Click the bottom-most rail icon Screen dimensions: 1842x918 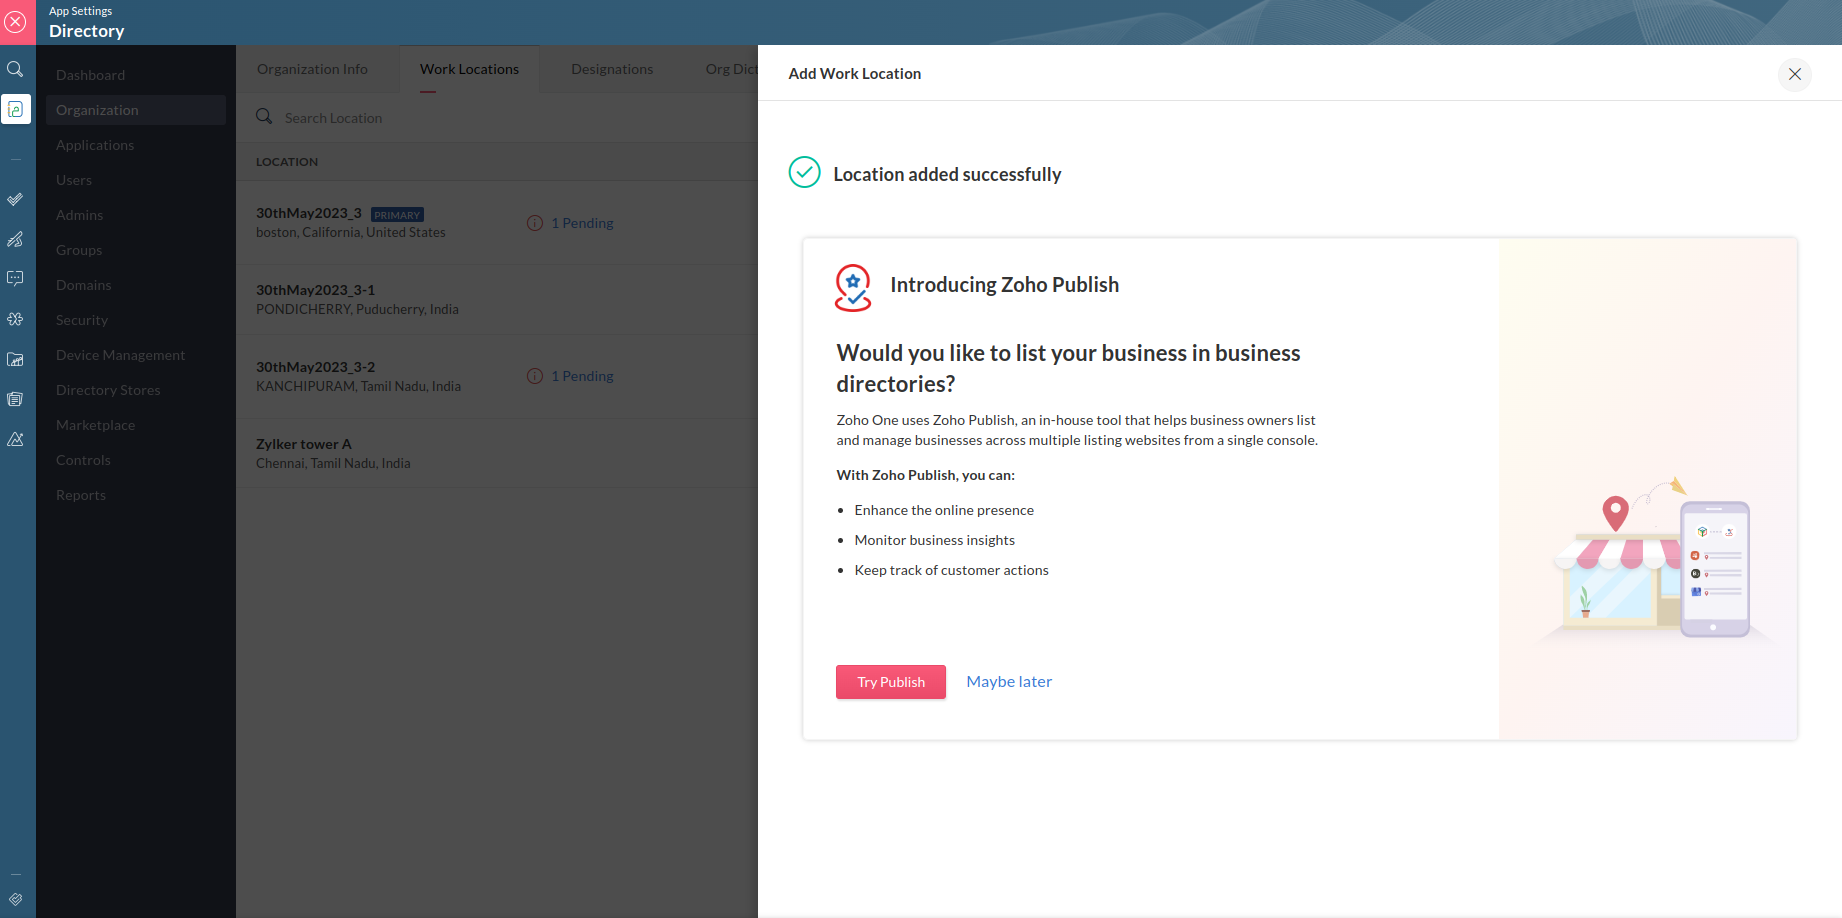coord(15,899)
